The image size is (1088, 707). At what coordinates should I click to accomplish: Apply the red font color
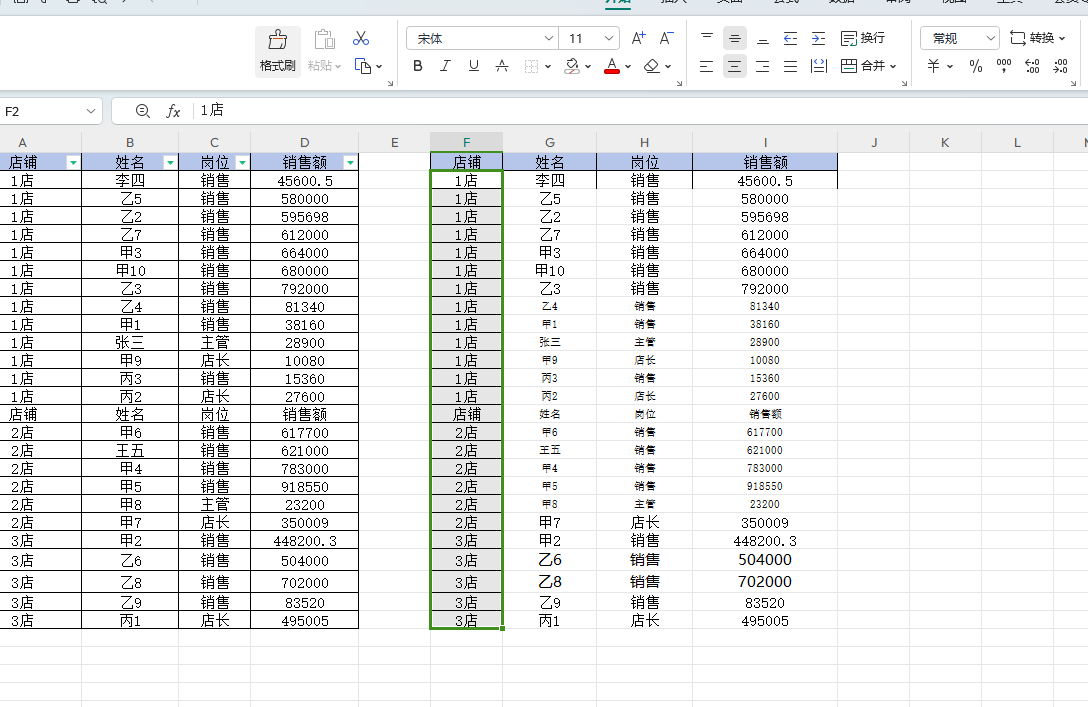612,66
